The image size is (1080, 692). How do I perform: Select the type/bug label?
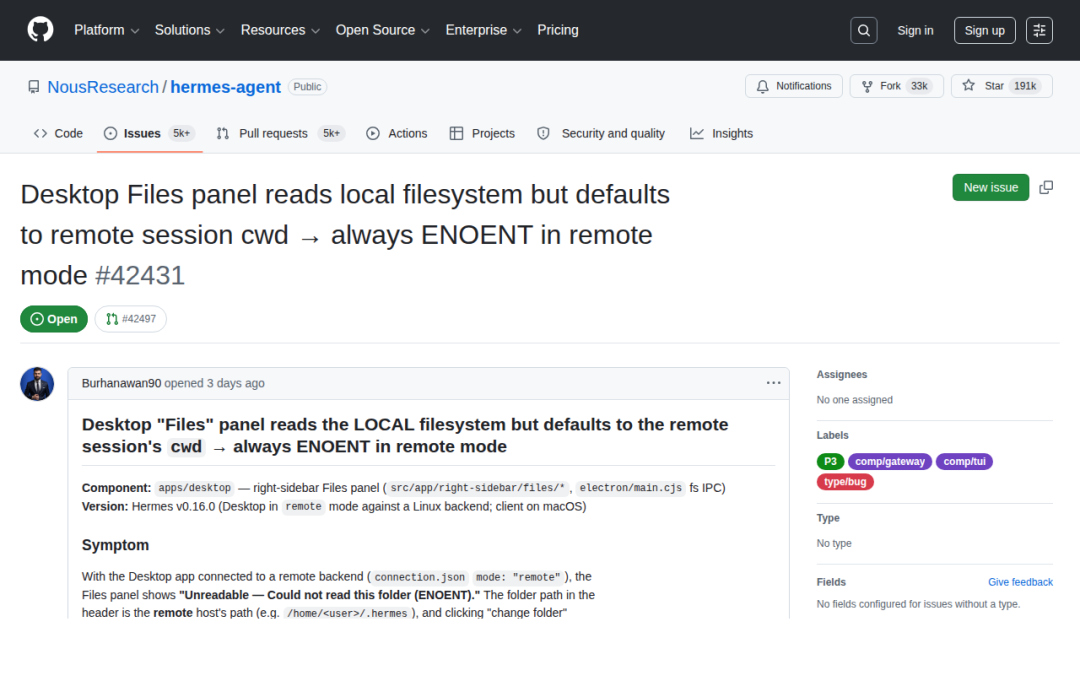point(845,482)
